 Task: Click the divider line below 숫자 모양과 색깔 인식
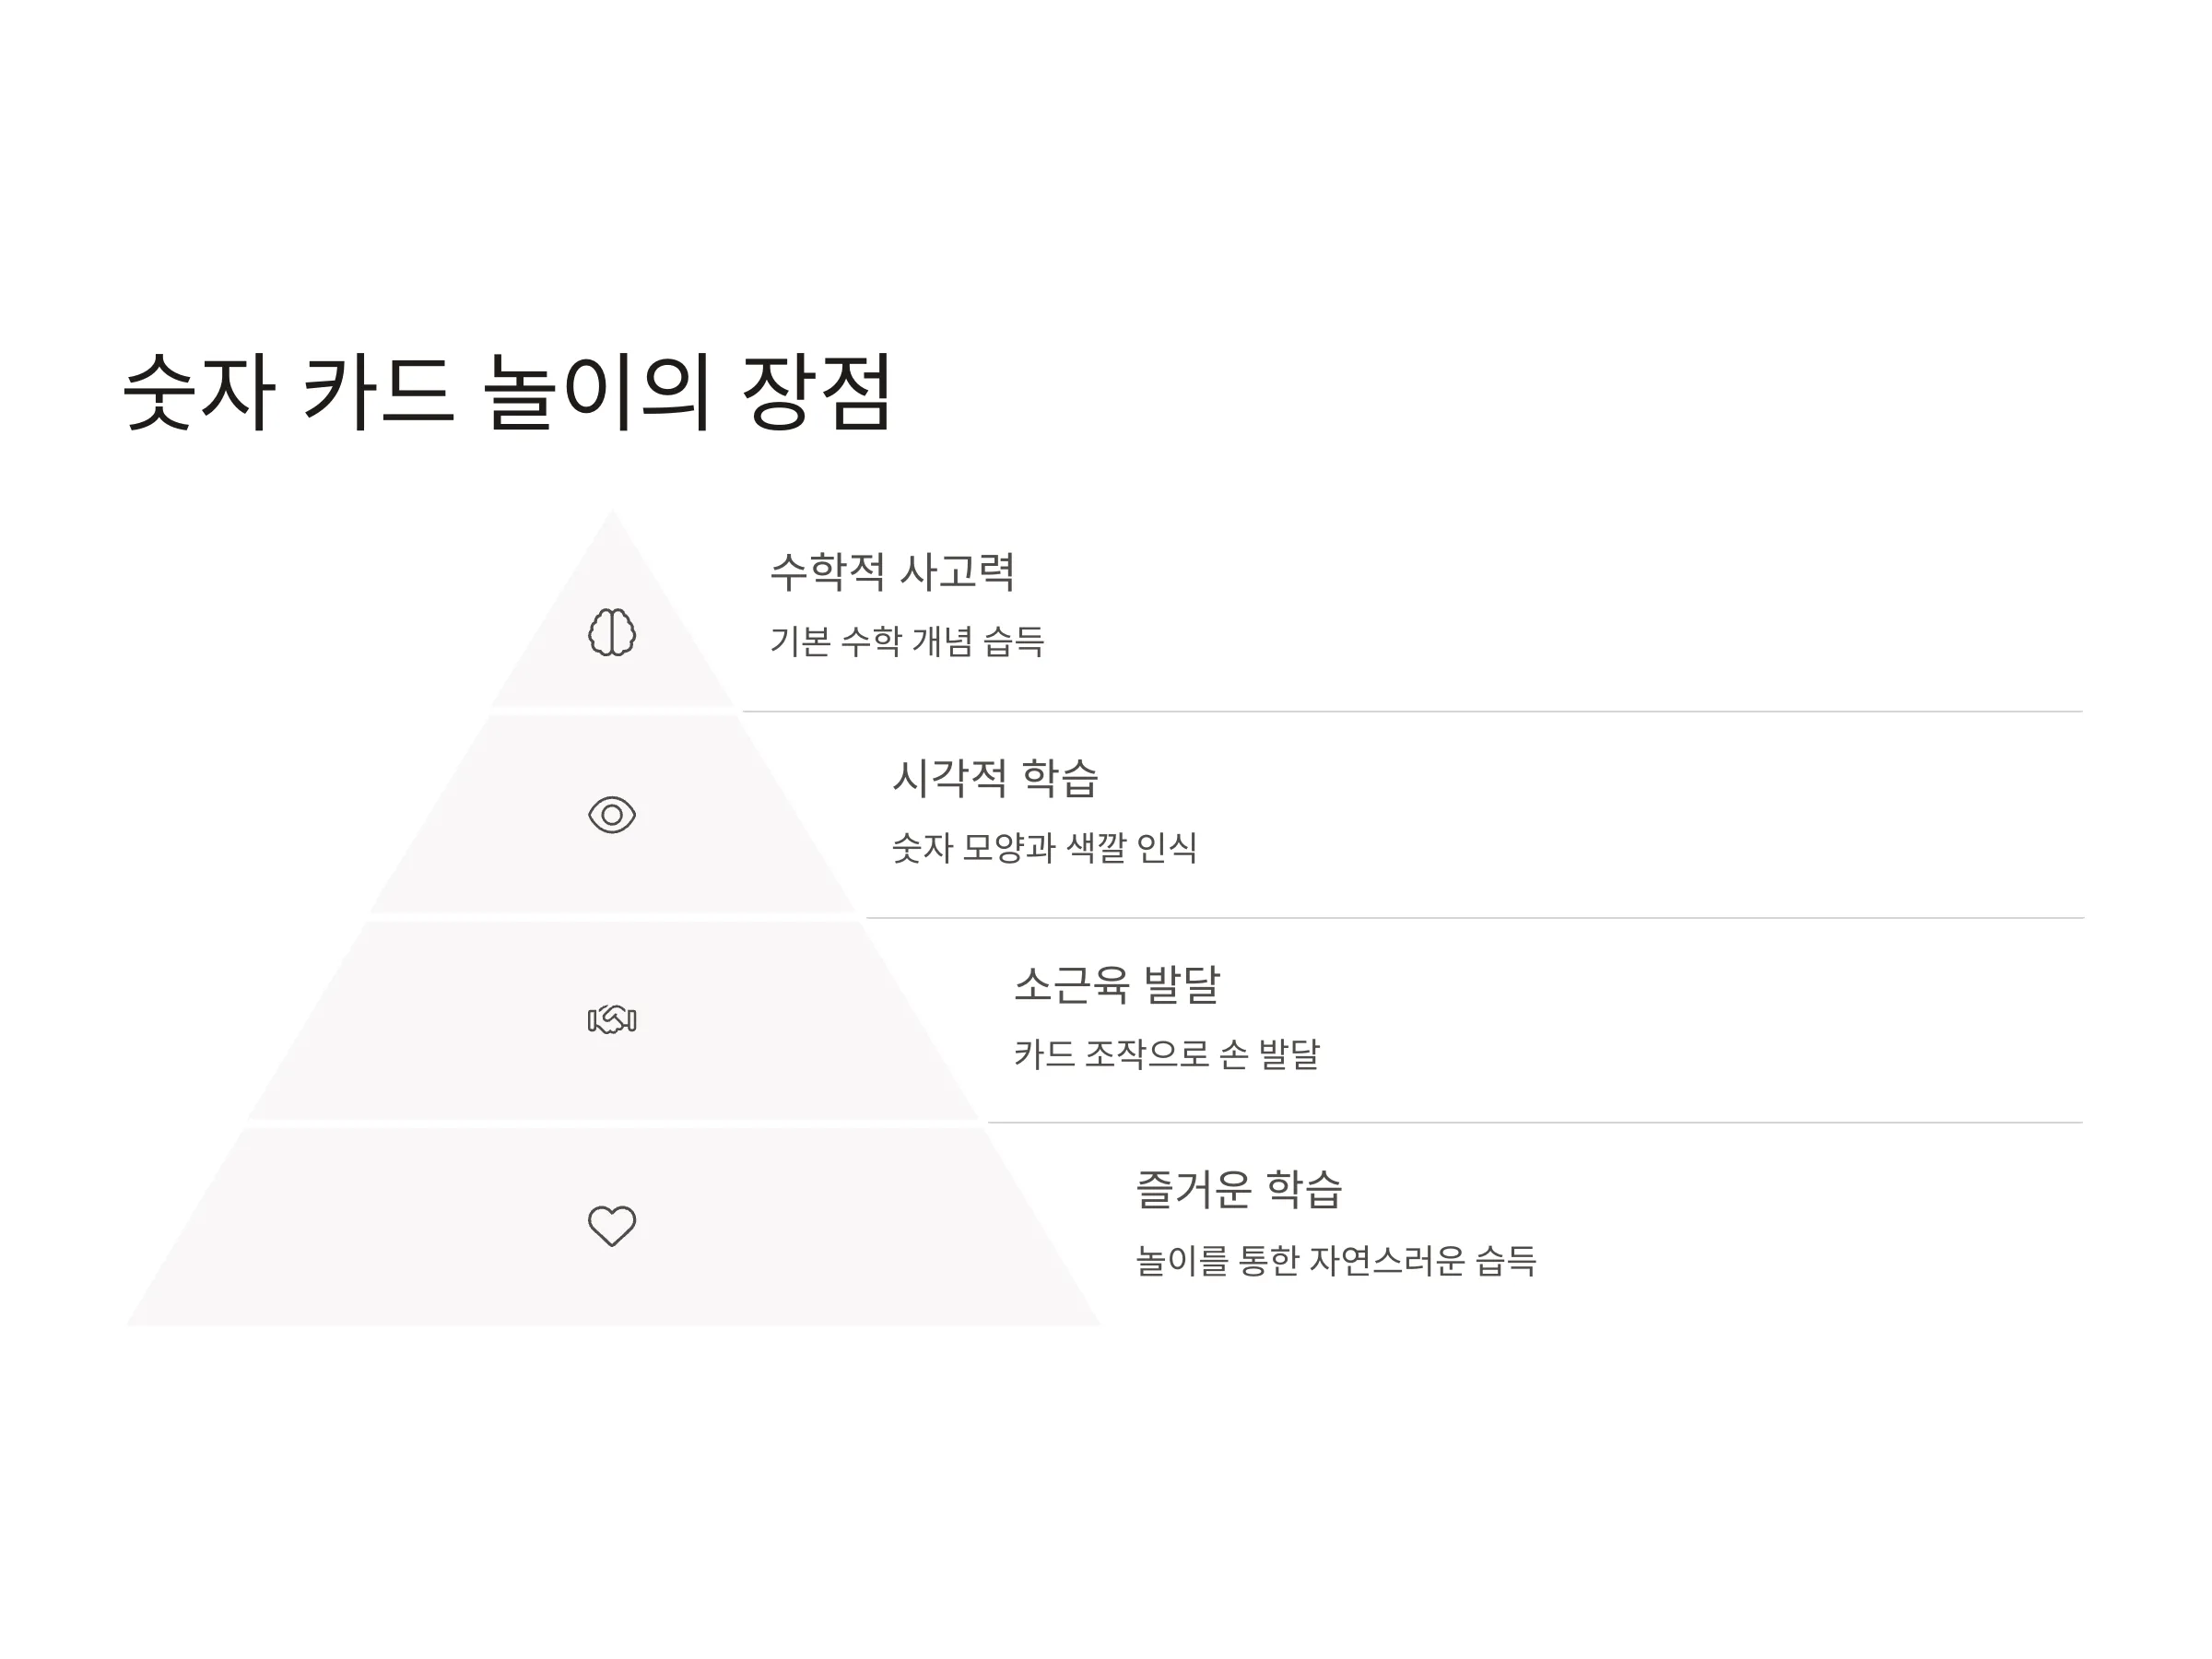click(x=1474, y=918)
